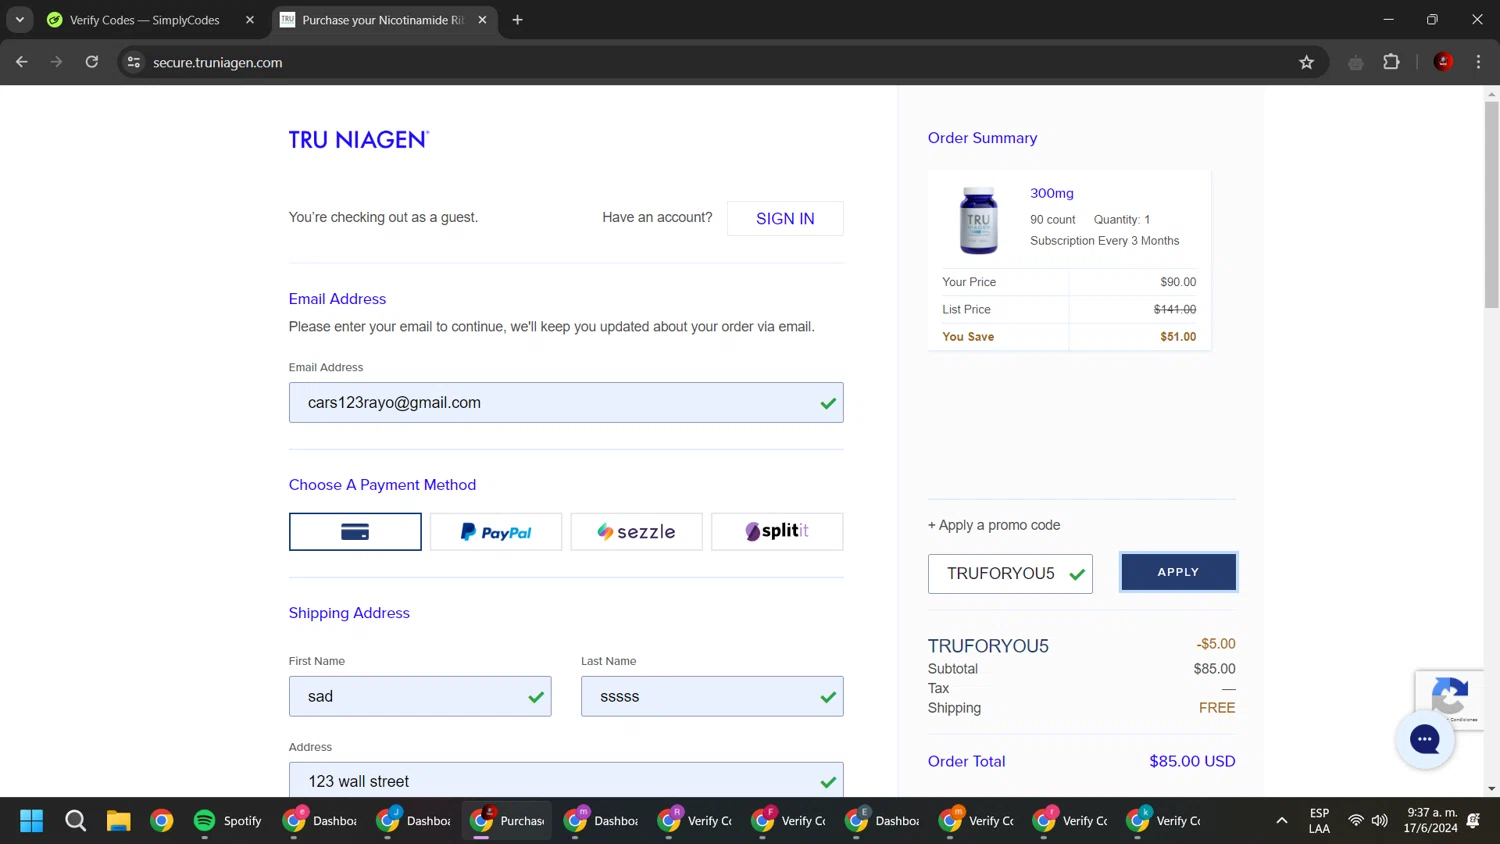The height and width of the screenshot is (844, 1500).
Task: Open Chrome three-dot menu
Action: point(1478,62)
